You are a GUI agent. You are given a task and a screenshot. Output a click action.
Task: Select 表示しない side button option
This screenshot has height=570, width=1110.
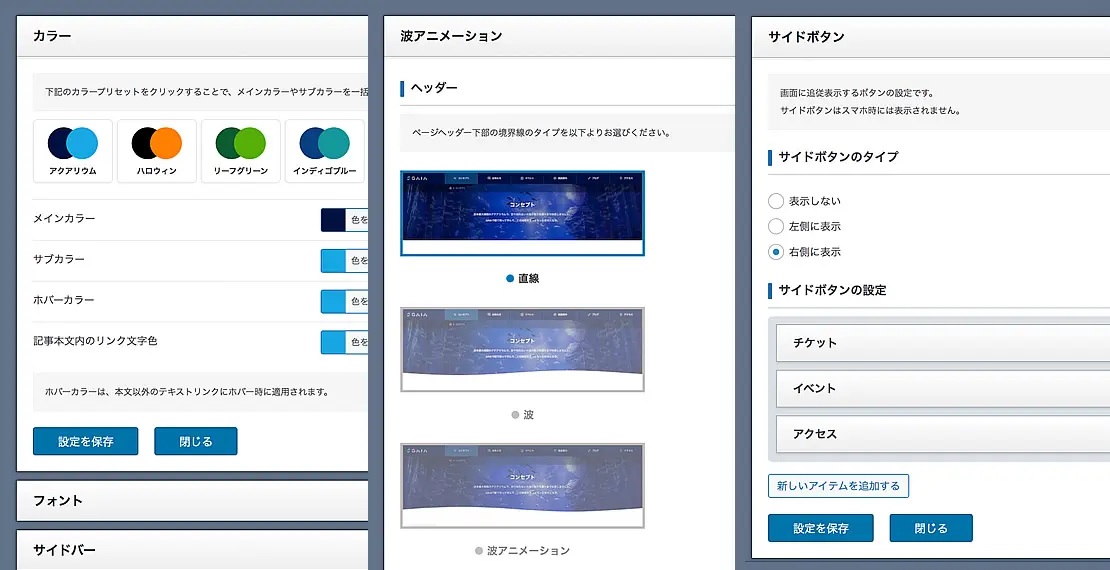click(776, 201)
